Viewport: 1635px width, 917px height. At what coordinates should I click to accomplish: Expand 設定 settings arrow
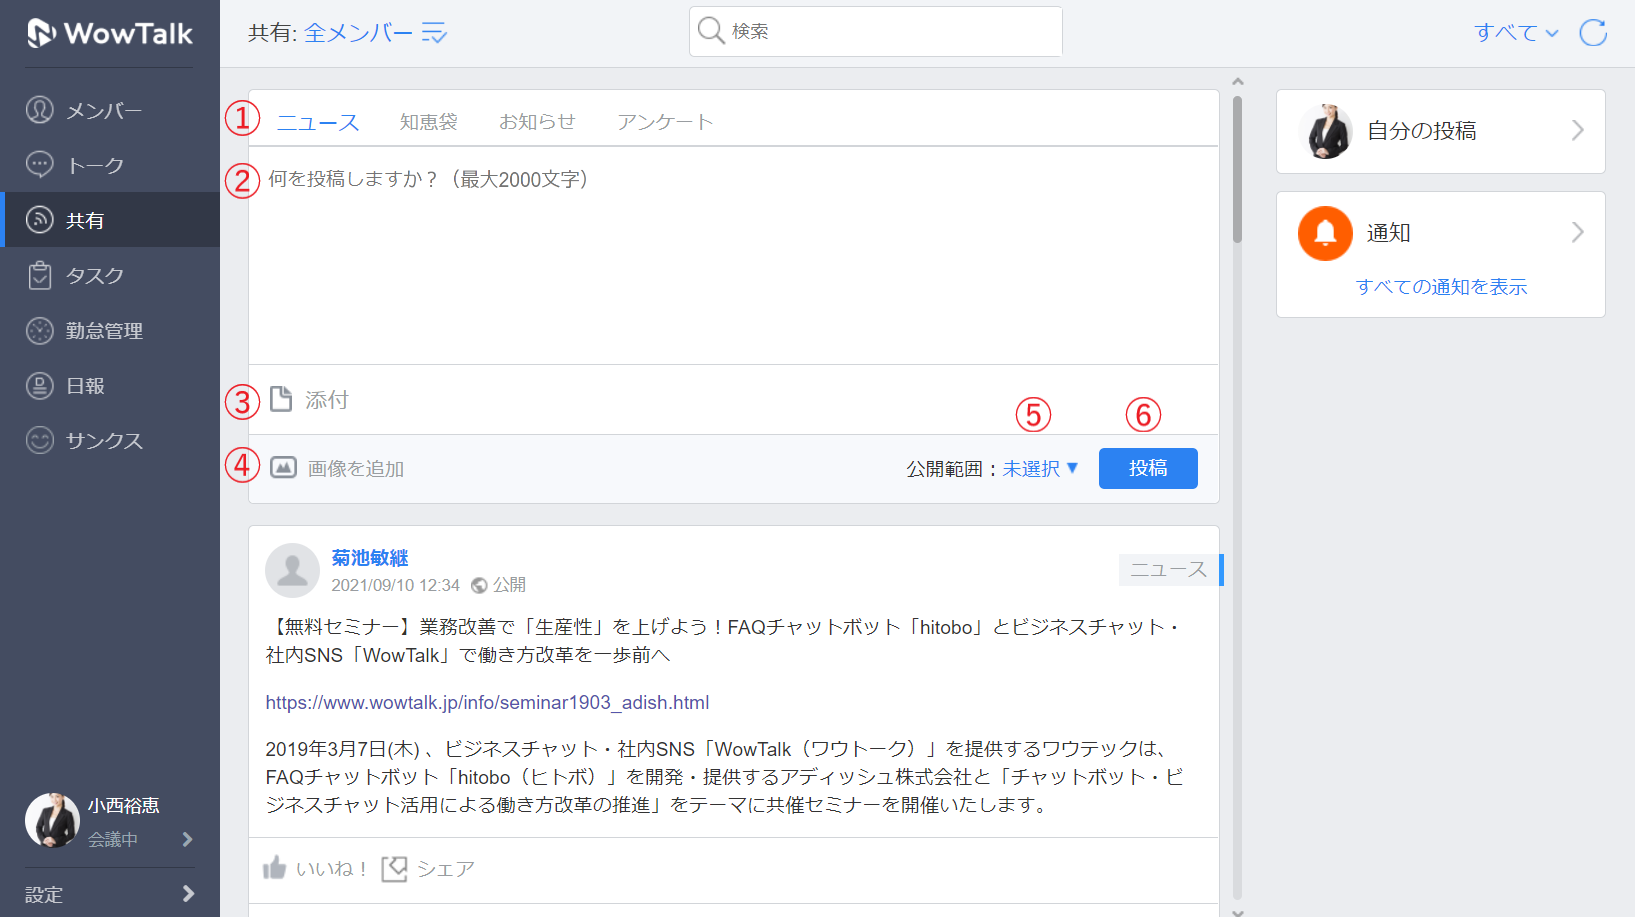click(188, 894)
